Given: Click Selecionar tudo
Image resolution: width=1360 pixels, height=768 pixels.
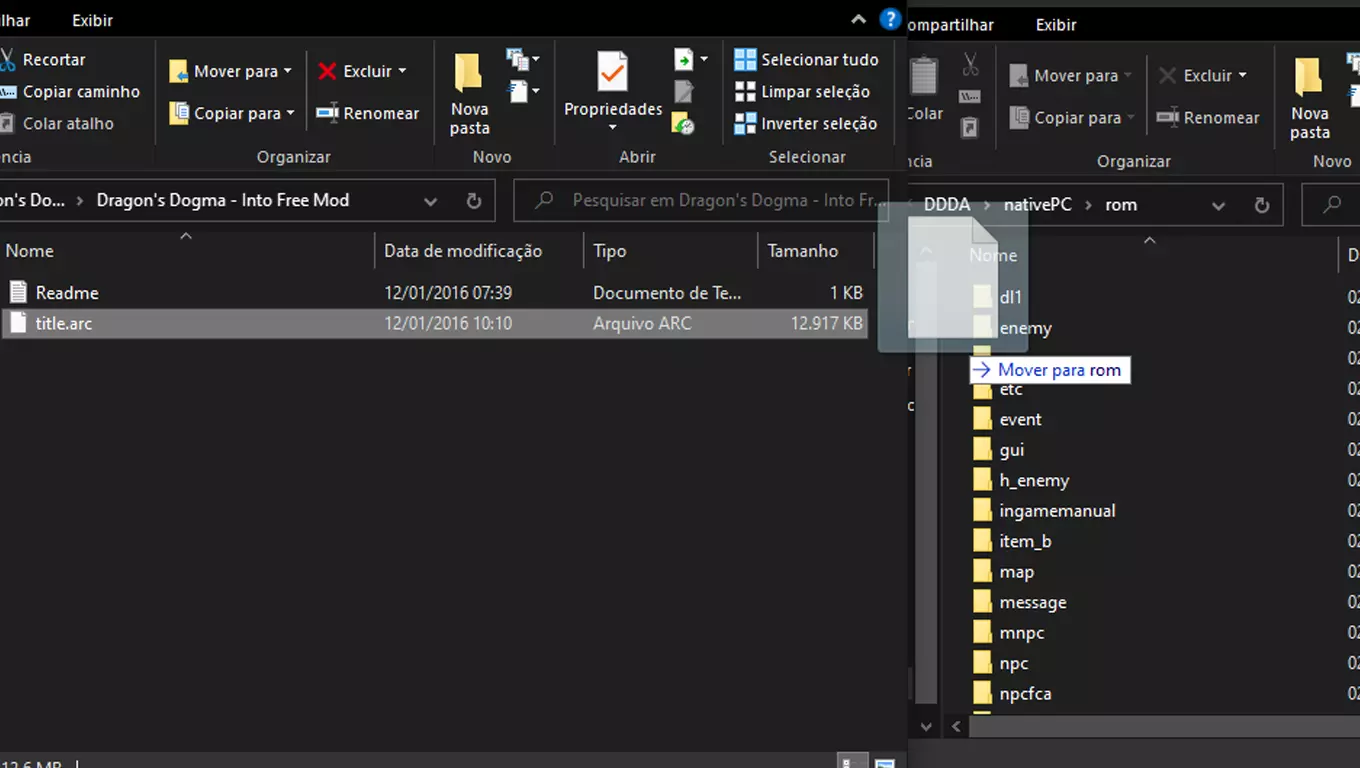Looking at the screenshot, I should click(x=806, y=60).
